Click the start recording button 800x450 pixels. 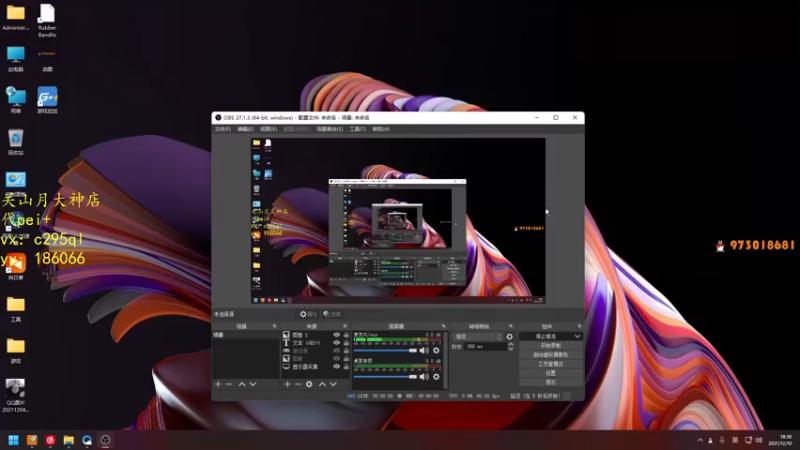pyautogui.click(x=551, y=346)
